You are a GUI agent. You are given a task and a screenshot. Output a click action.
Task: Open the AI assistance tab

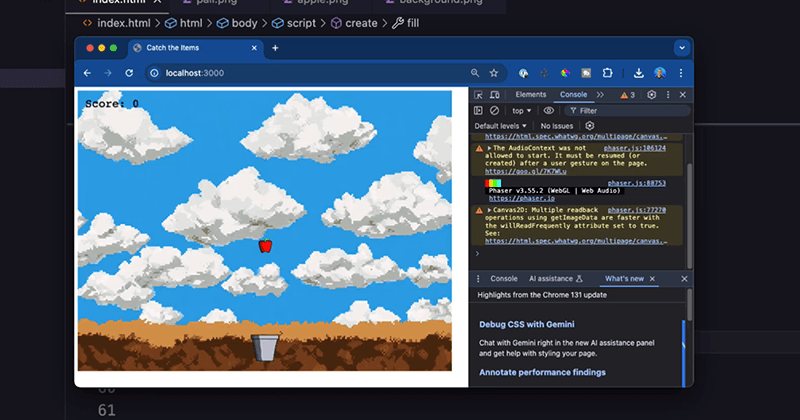coord(555,279)
